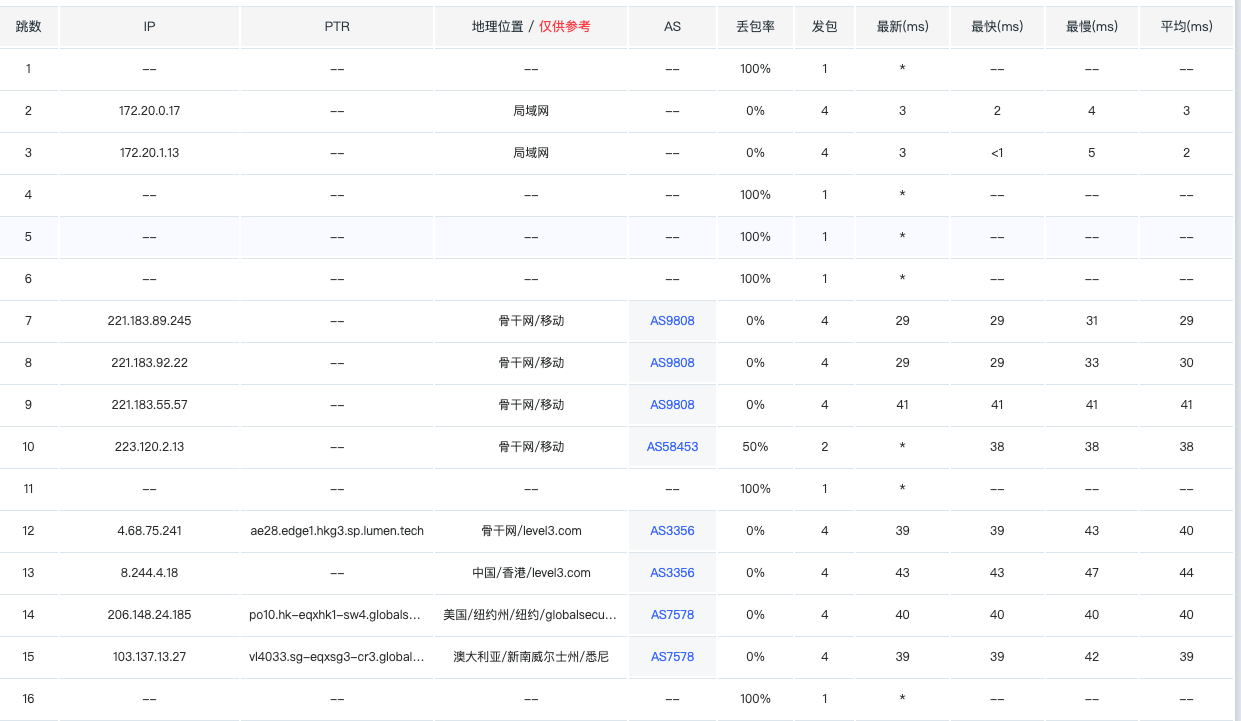The height and width of the screenshot is (721, 1241).
Task: Open AS7578 link in the 103.137.13.27 row
Action: (672, 657)
